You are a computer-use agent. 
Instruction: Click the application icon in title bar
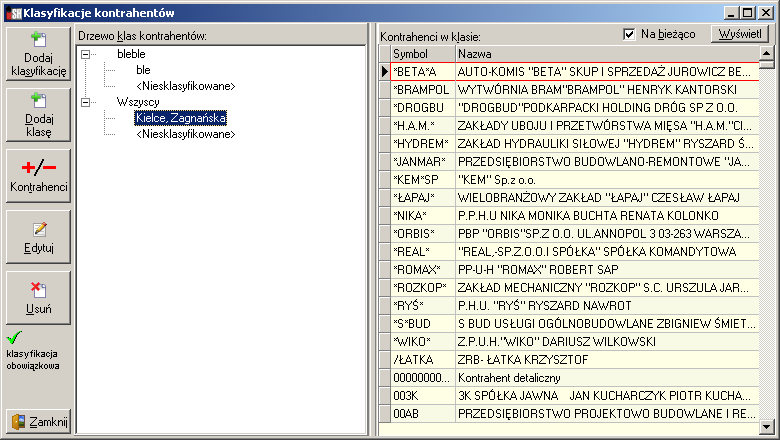(15, 13)
